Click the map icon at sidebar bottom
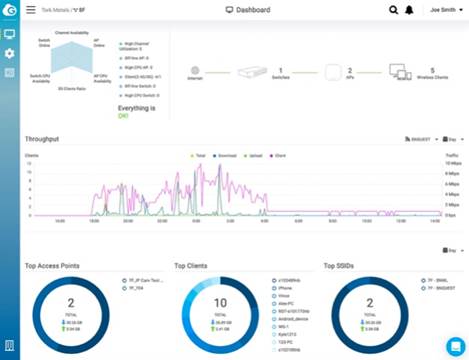This screenshot has height=360, width=469. coord(10,346)
